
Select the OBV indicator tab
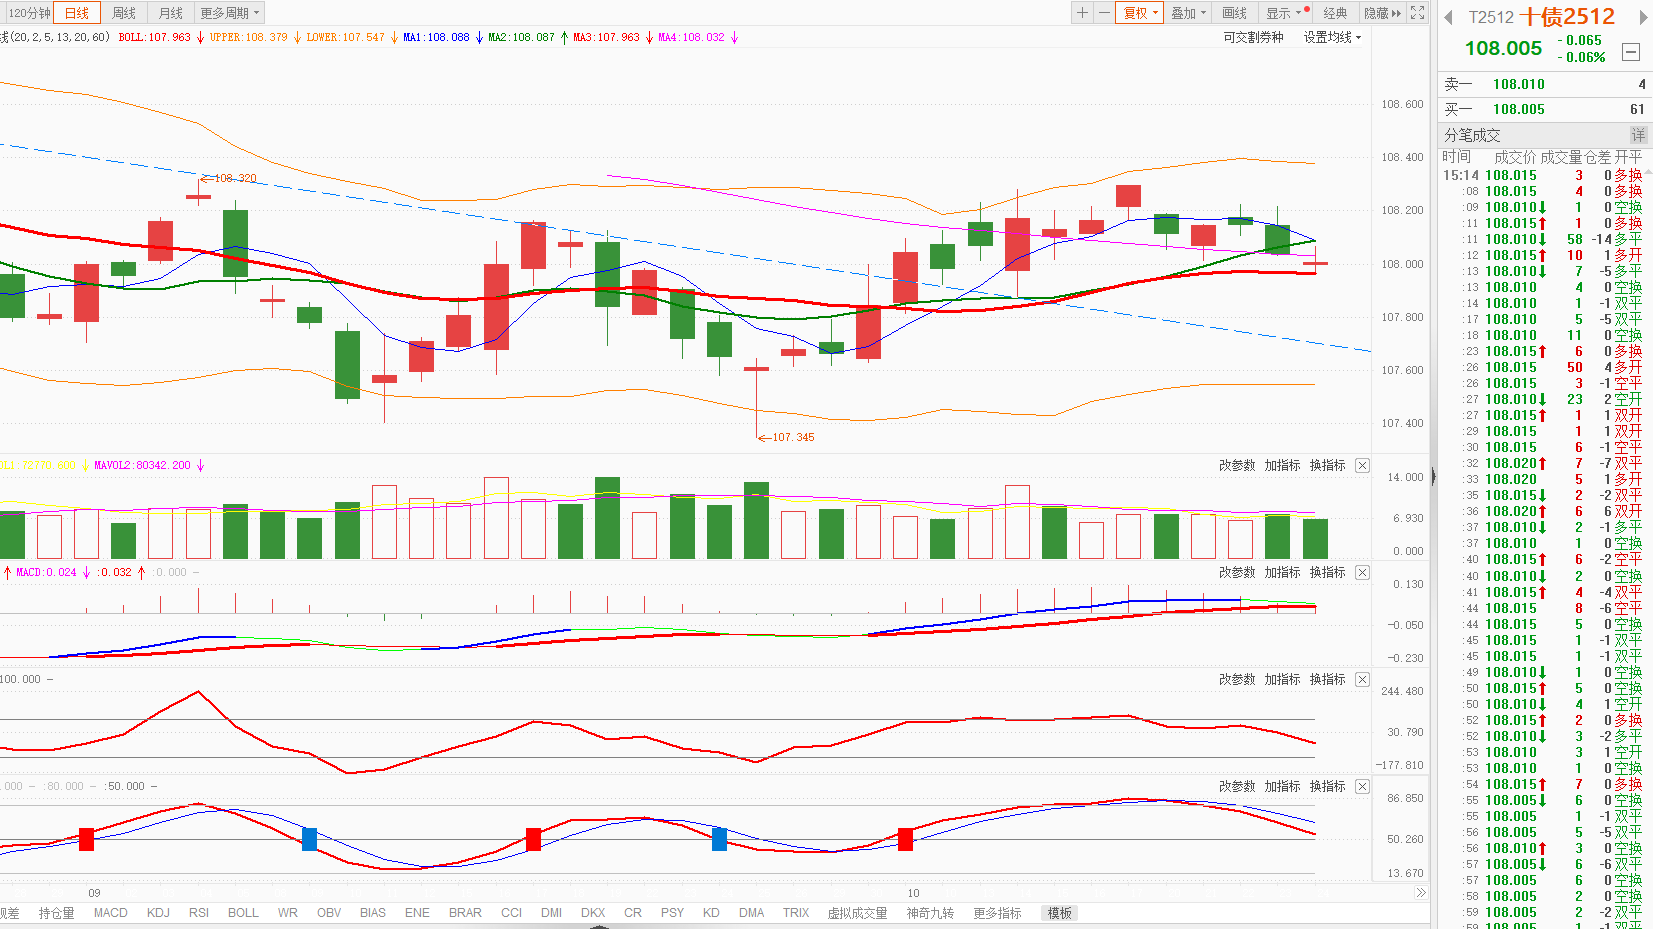[329, 913]
